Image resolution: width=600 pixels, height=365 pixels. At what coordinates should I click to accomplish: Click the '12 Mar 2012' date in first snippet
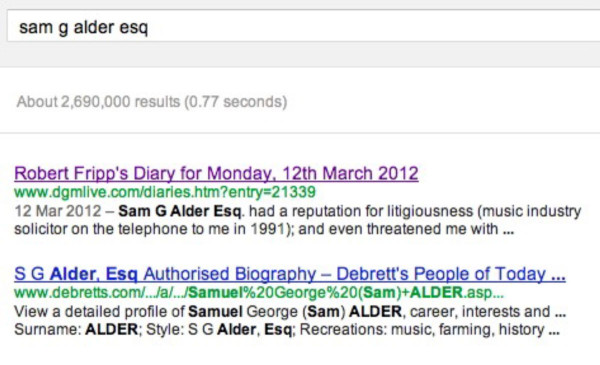tap(58, 211)
